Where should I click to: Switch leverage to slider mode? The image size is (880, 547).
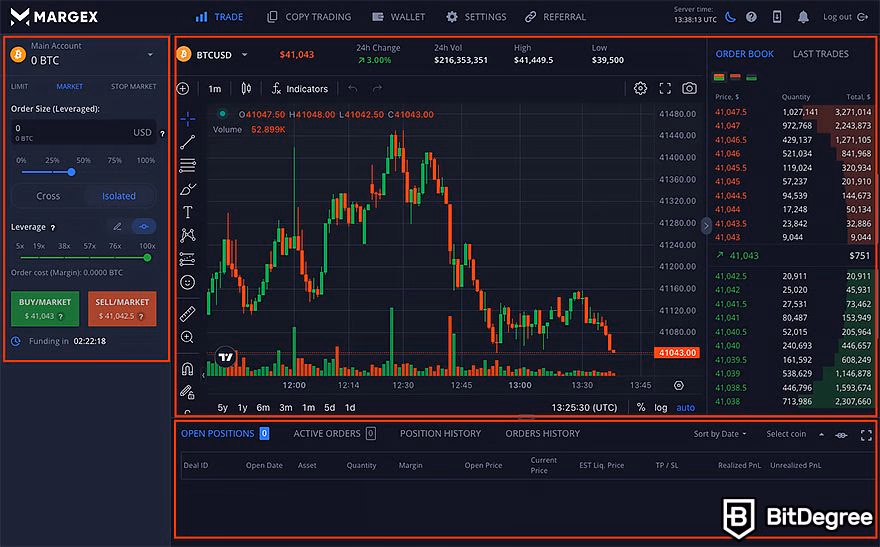pos(144,227)
